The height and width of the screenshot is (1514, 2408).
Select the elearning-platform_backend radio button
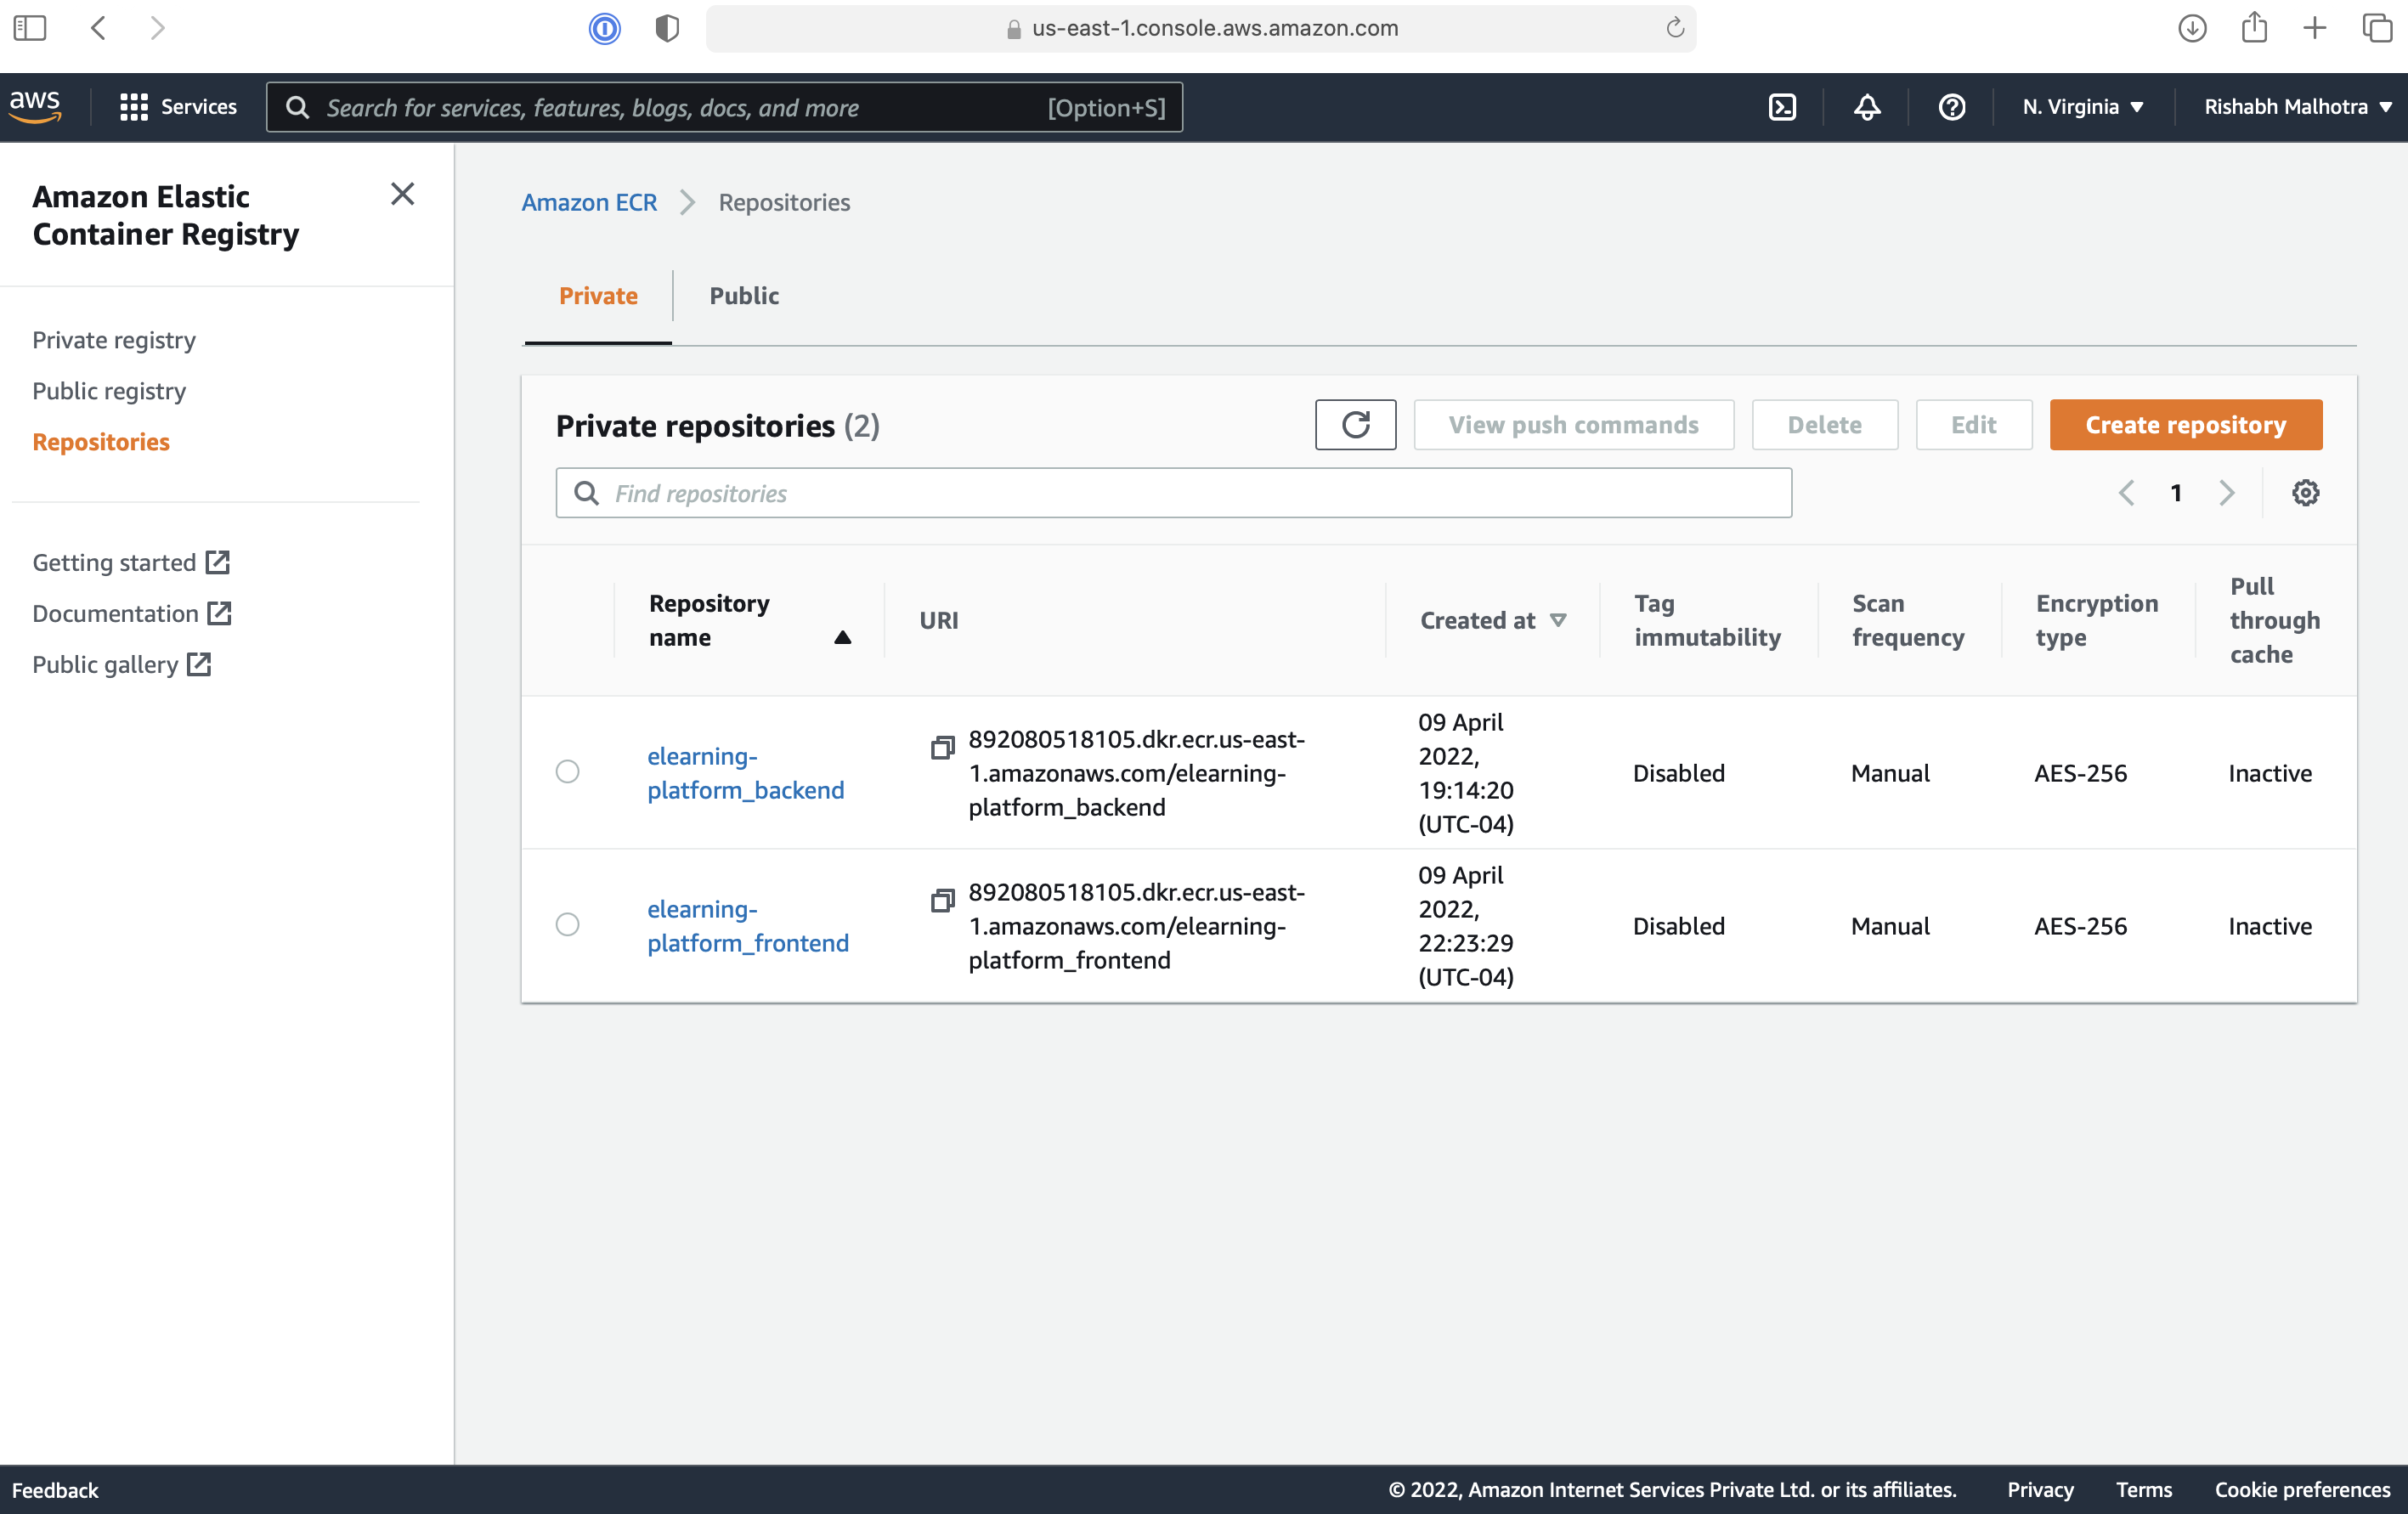(x=567, y=772)
